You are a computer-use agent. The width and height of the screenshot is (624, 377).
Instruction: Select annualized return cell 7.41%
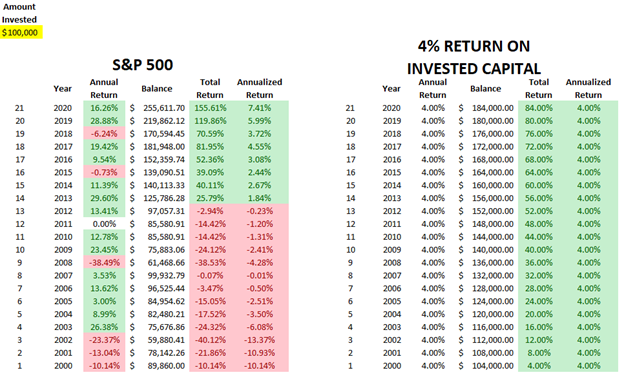(x=259, y=108)
